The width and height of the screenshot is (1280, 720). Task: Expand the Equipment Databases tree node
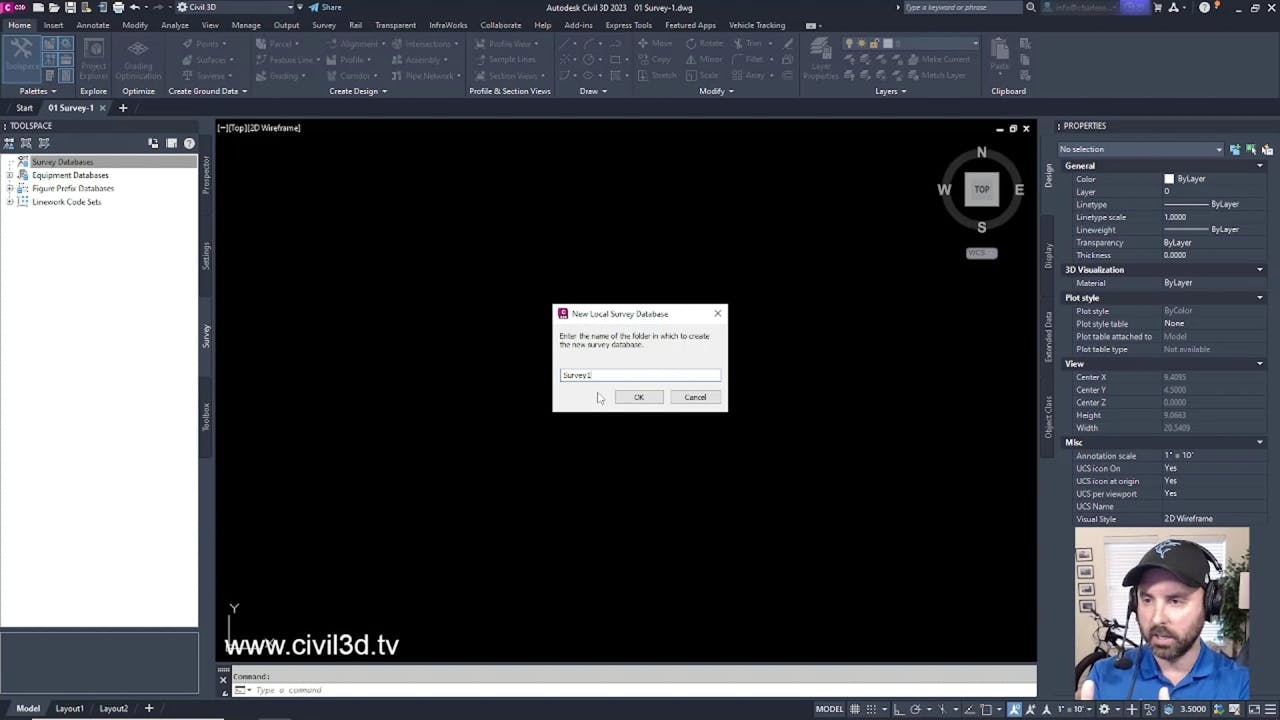pos(10,175)
